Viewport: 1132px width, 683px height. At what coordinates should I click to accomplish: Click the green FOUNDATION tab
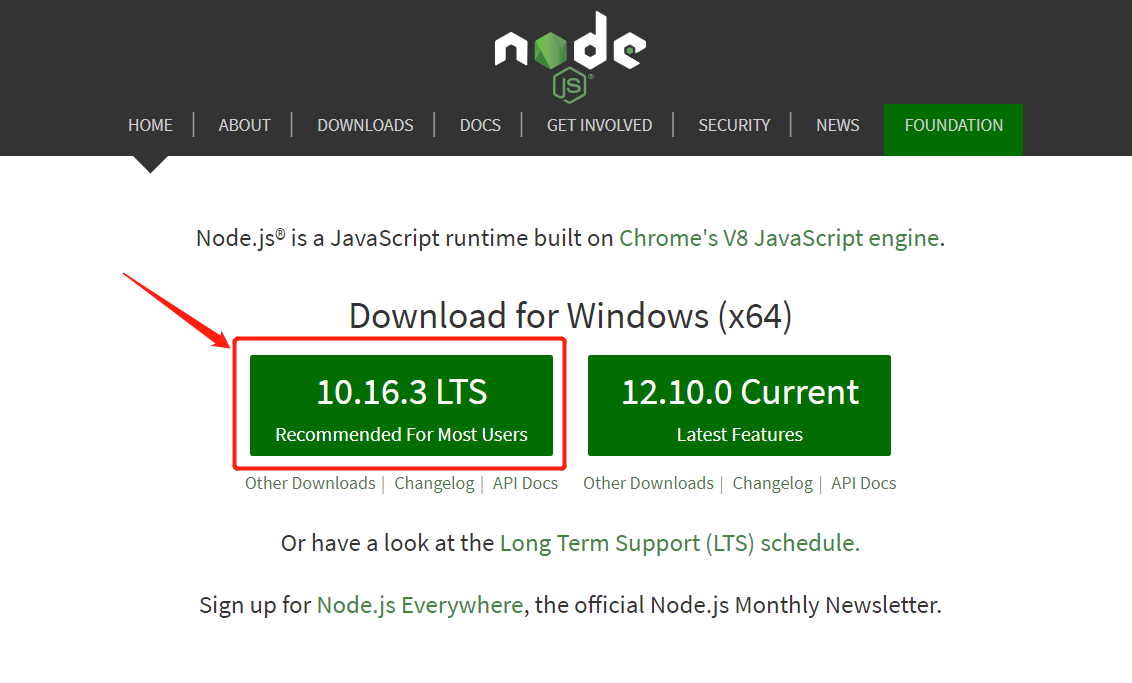click(x=953, y=125)
